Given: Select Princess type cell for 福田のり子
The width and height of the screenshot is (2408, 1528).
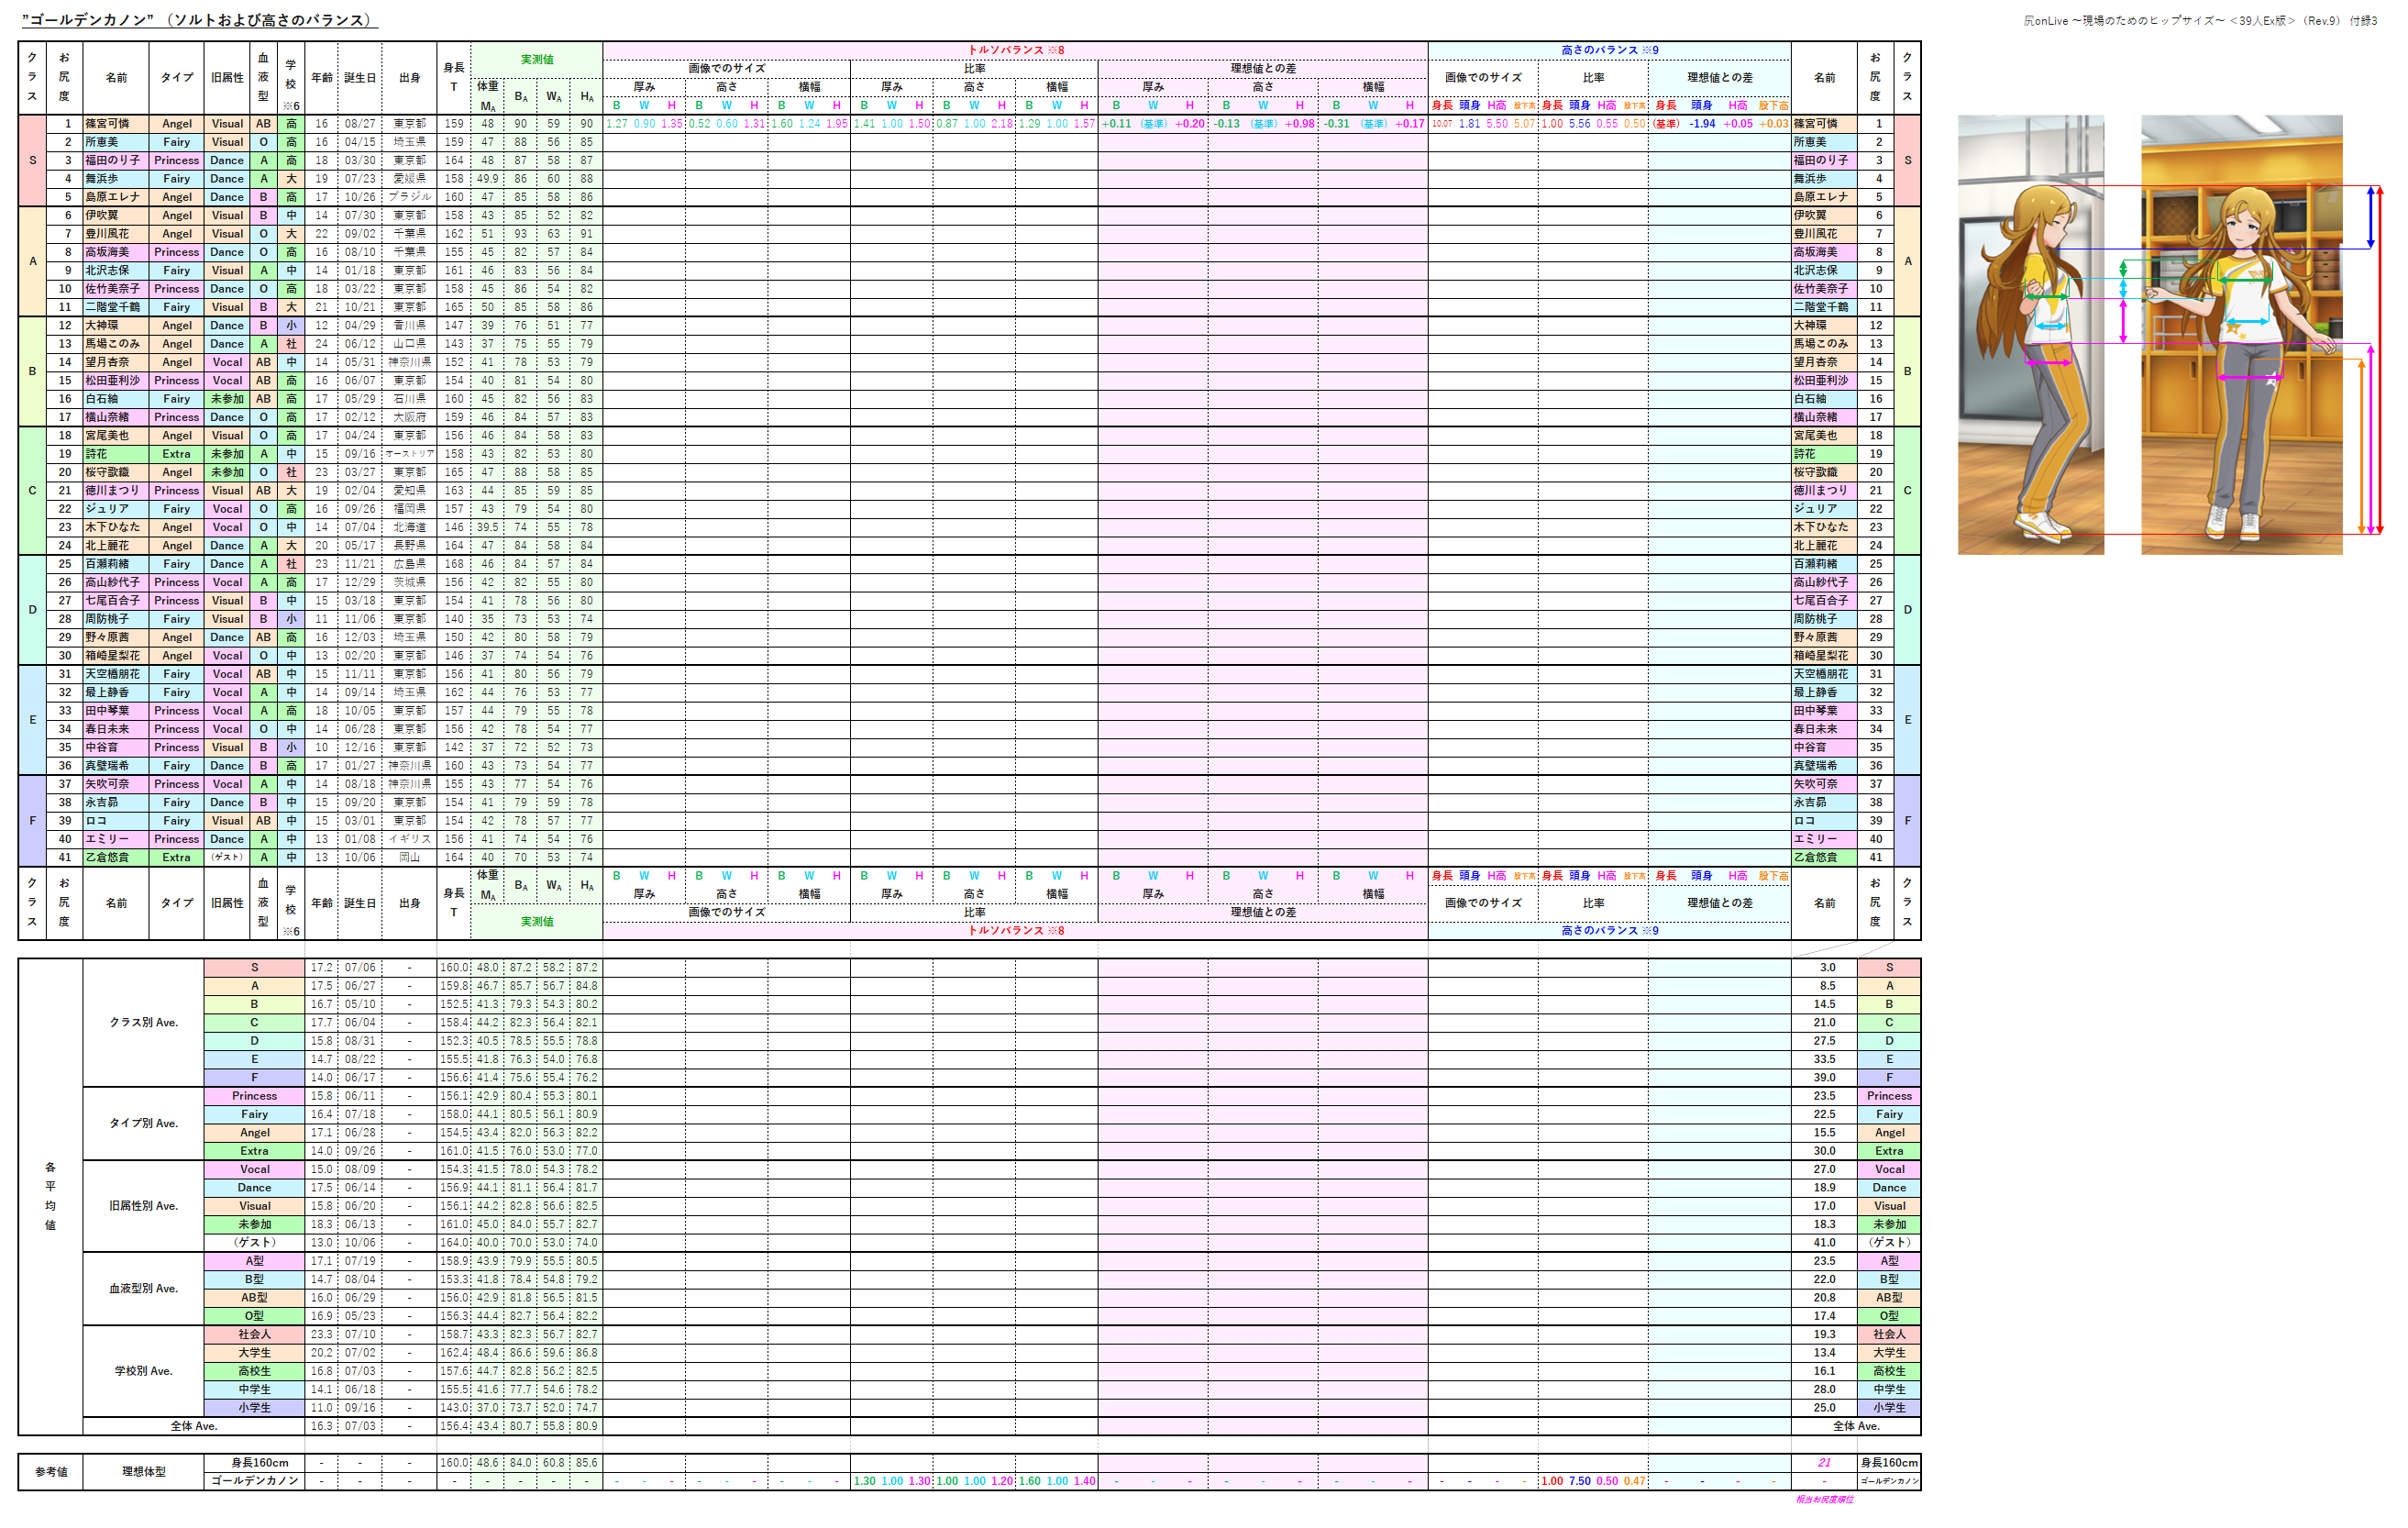Looking at the screenshot, I should [176, 160].
